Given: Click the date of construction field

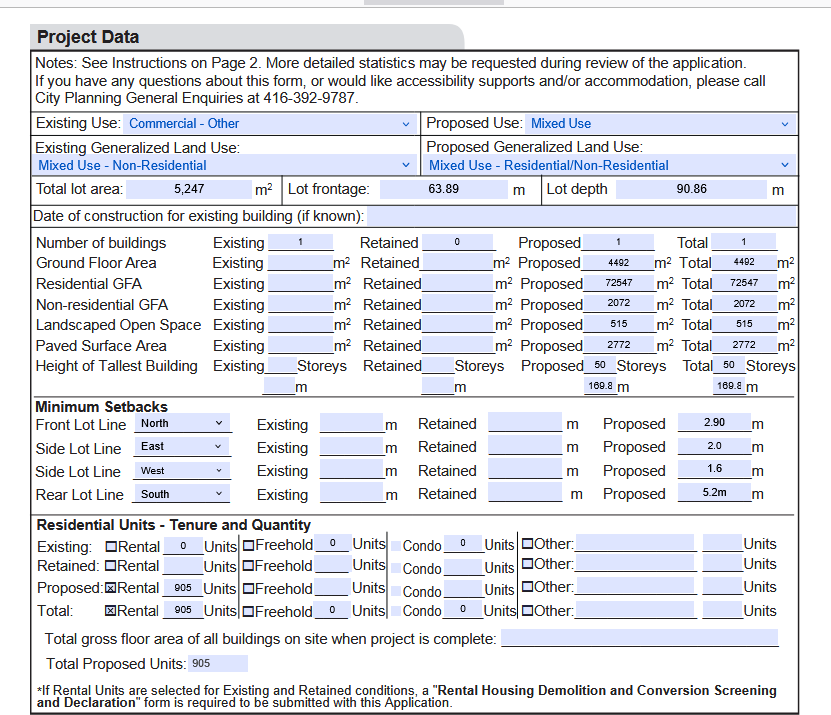Looking at the screenshot, I should [582, 217].
